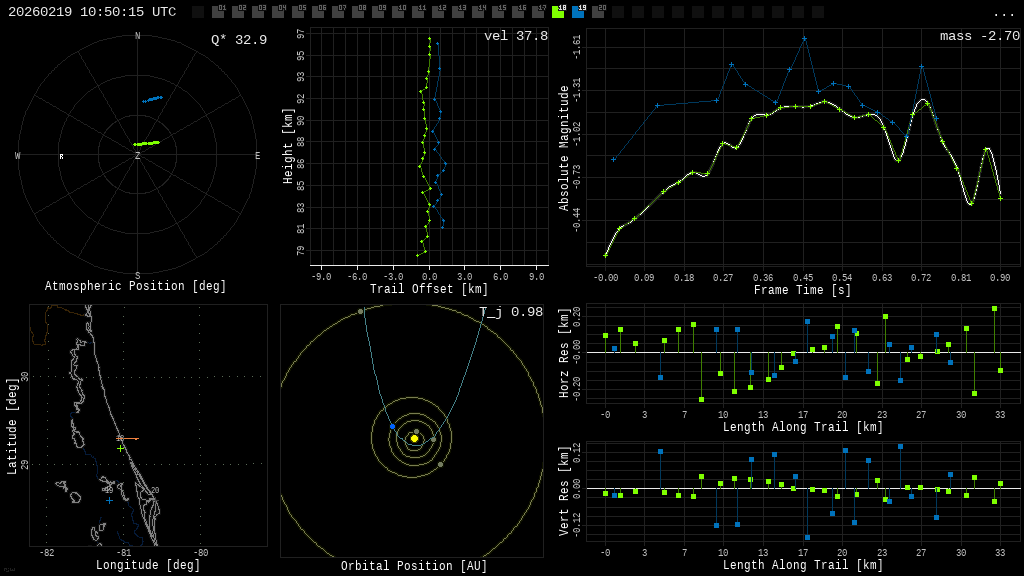This screenshot has width=1024, height=576.
Task: Select the orange meteor track on the map
Action: 127,438
